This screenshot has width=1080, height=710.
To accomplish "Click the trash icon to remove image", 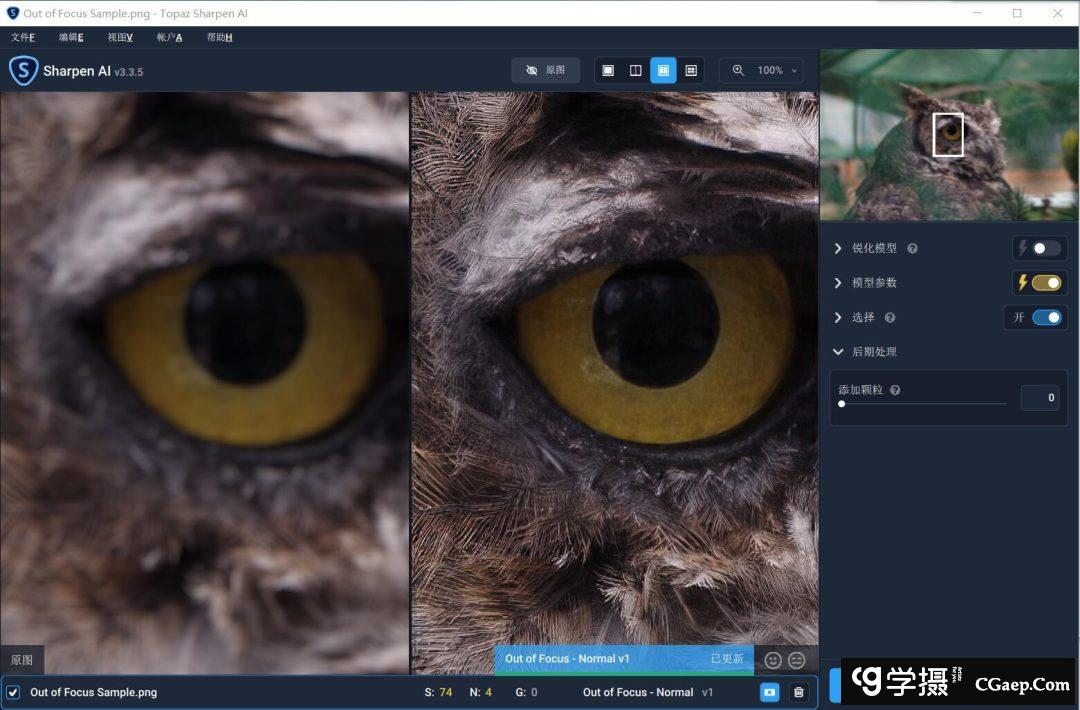I will pos(798,692).
